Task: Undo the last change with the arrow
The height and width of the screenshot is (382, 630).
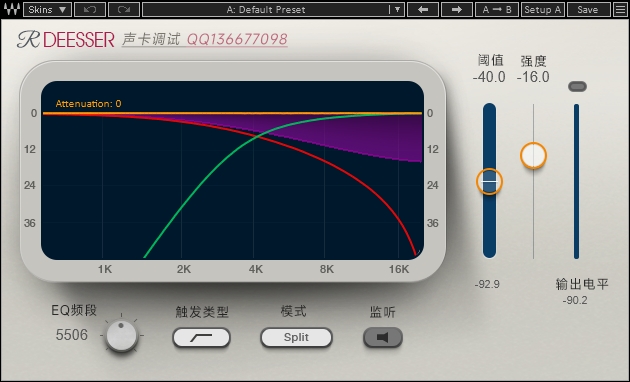Action: (x=90, y=10)
